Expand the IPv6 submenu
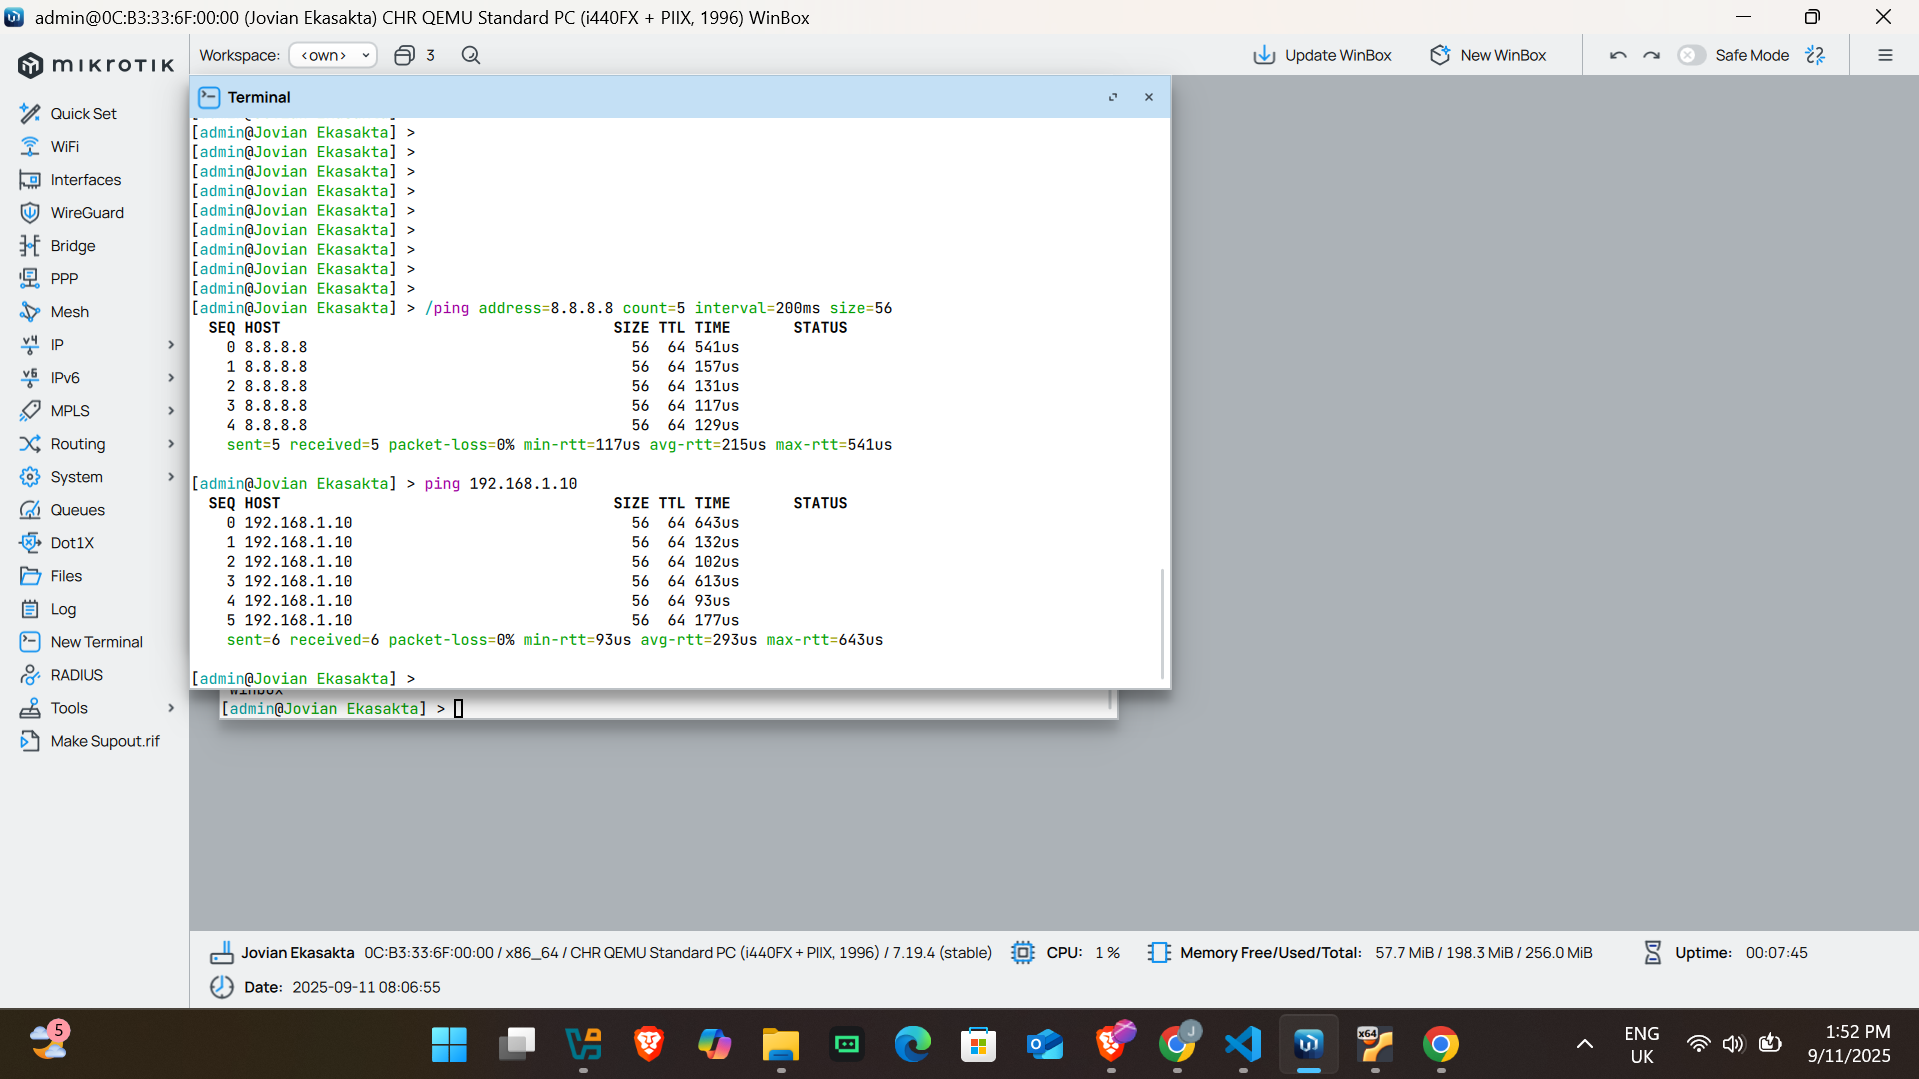Screen dimensions: 1919x1079 171,377
